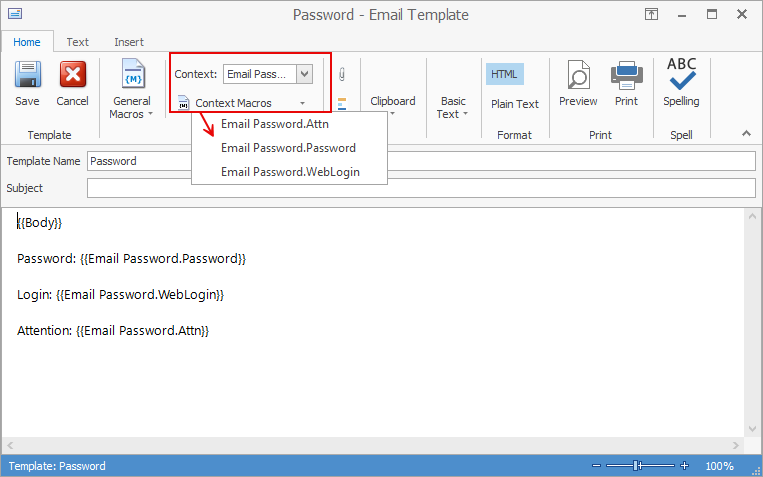
Task: Switch format to Plain Text
Action: tap(514, 104)
